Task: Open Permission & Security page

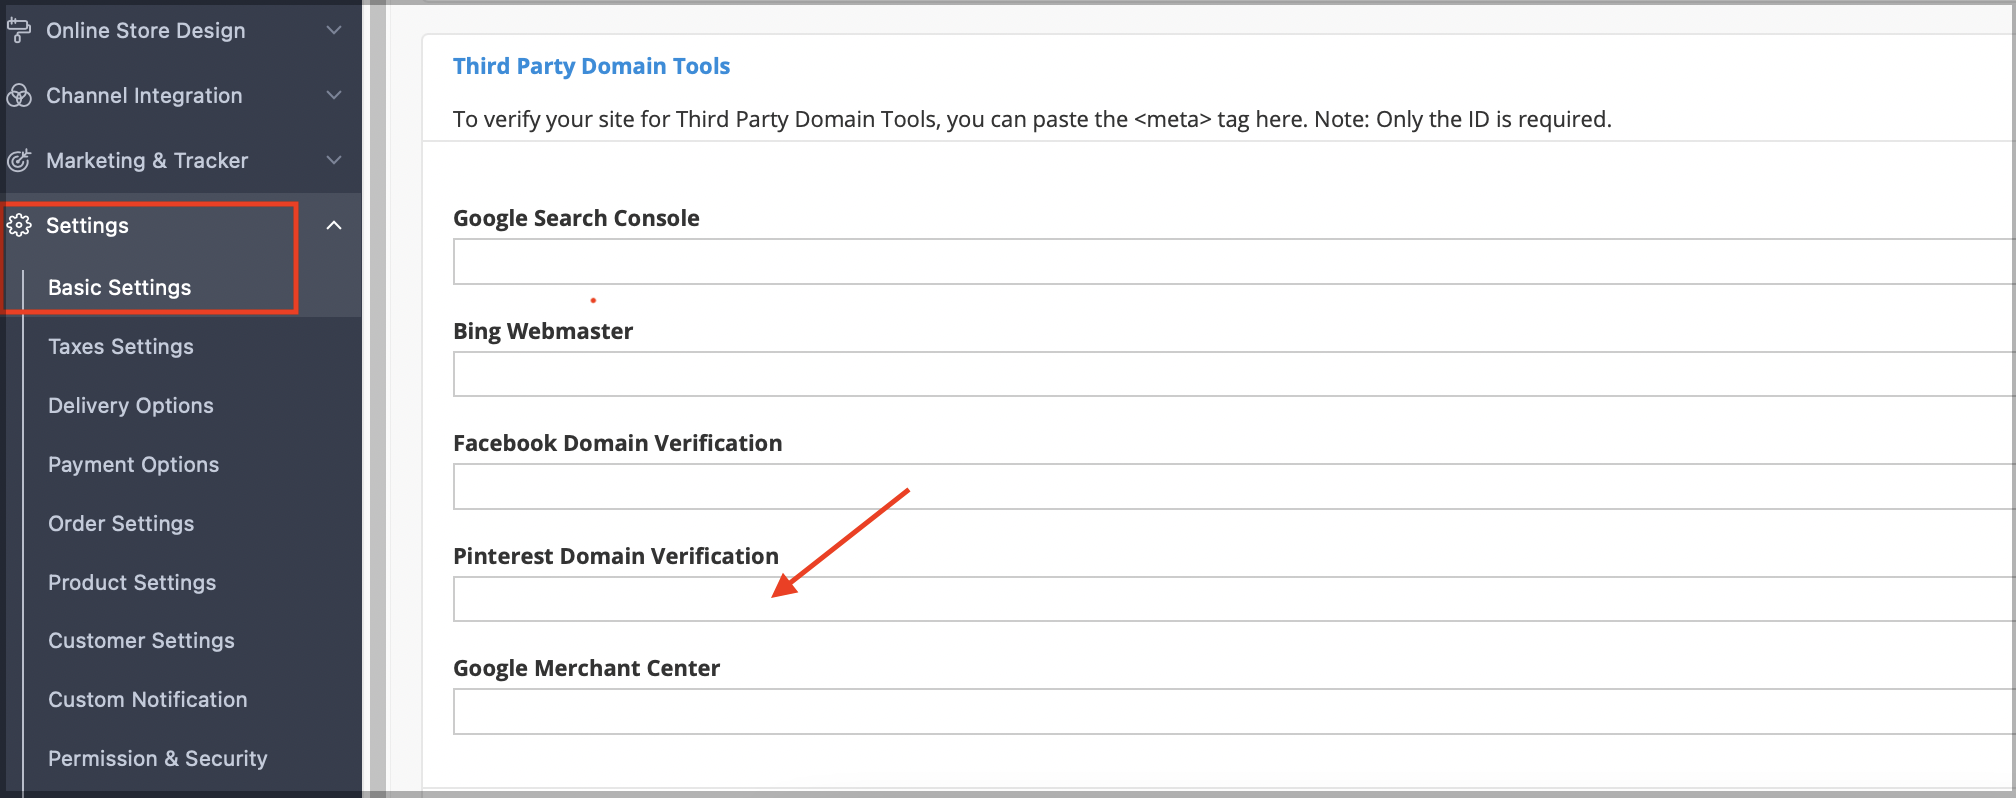Action: pos(158,758)
